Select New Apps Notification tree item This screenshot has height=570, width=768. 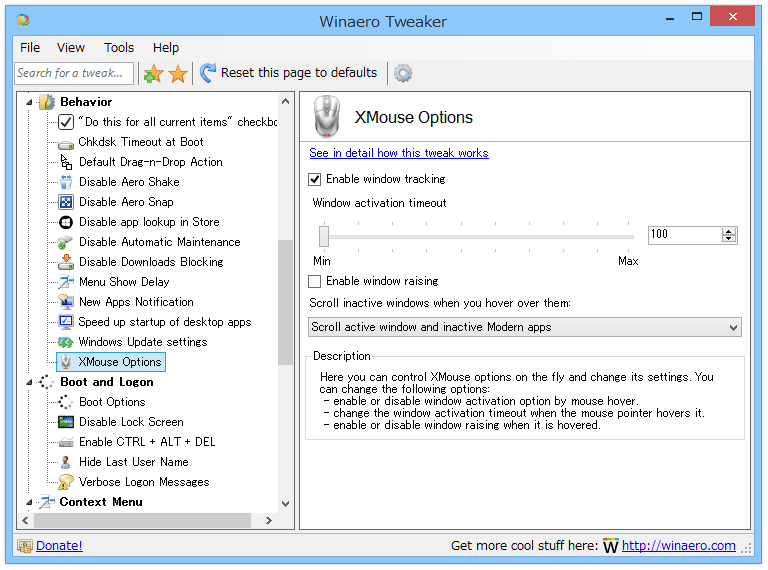point(136,302)
